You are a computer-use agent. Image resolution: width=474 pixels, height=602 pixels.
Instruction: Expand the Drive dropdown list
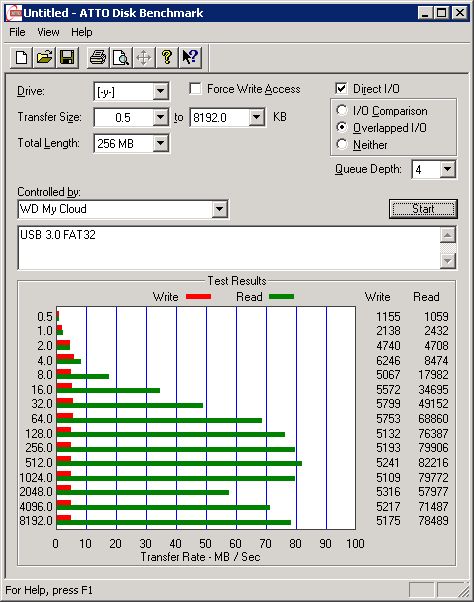160,91
